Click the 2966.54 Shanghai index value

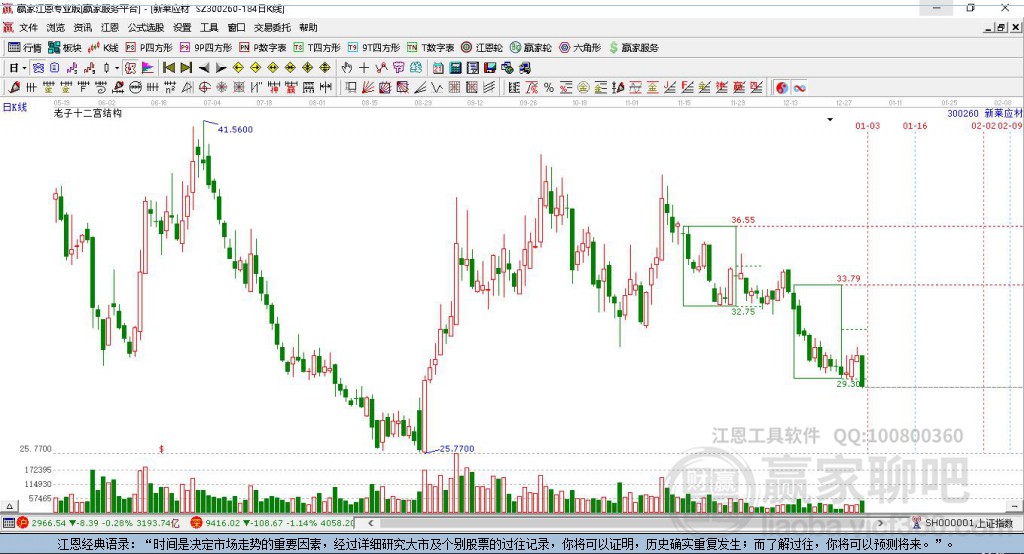(48, 523)
